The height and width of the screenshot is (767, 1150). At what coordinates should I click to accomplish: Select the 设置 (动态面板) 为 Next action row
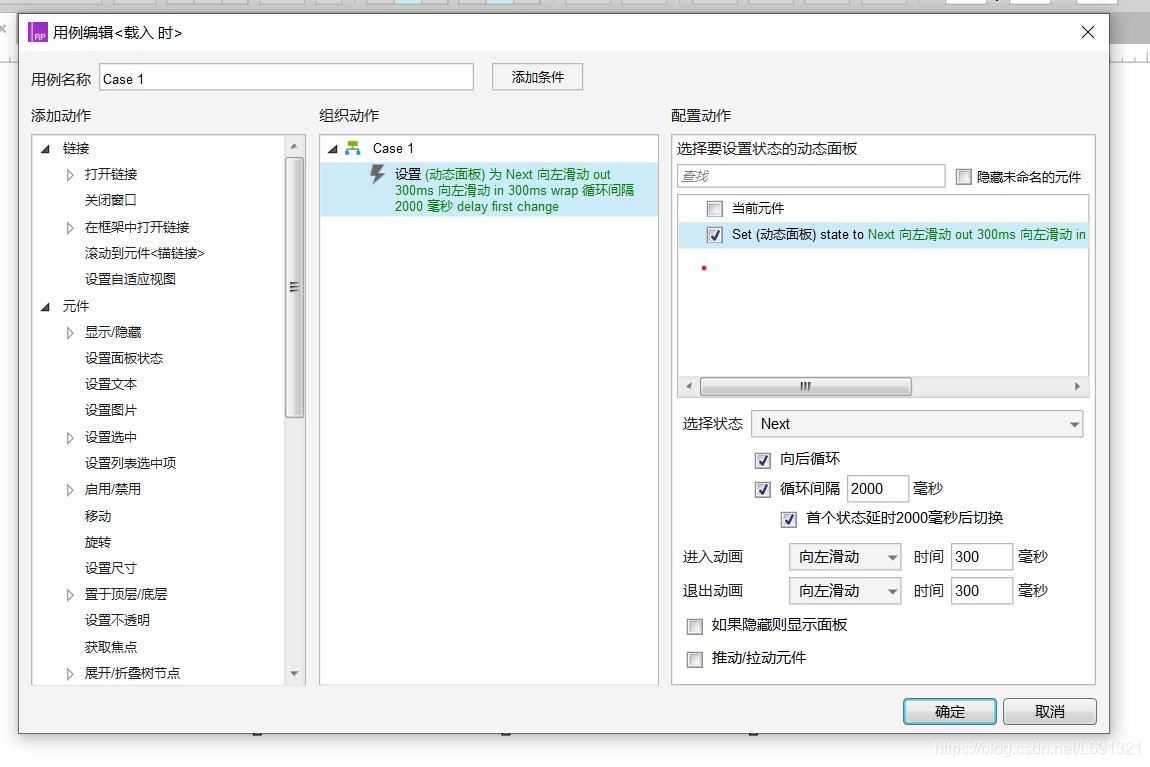coord(489,190)
